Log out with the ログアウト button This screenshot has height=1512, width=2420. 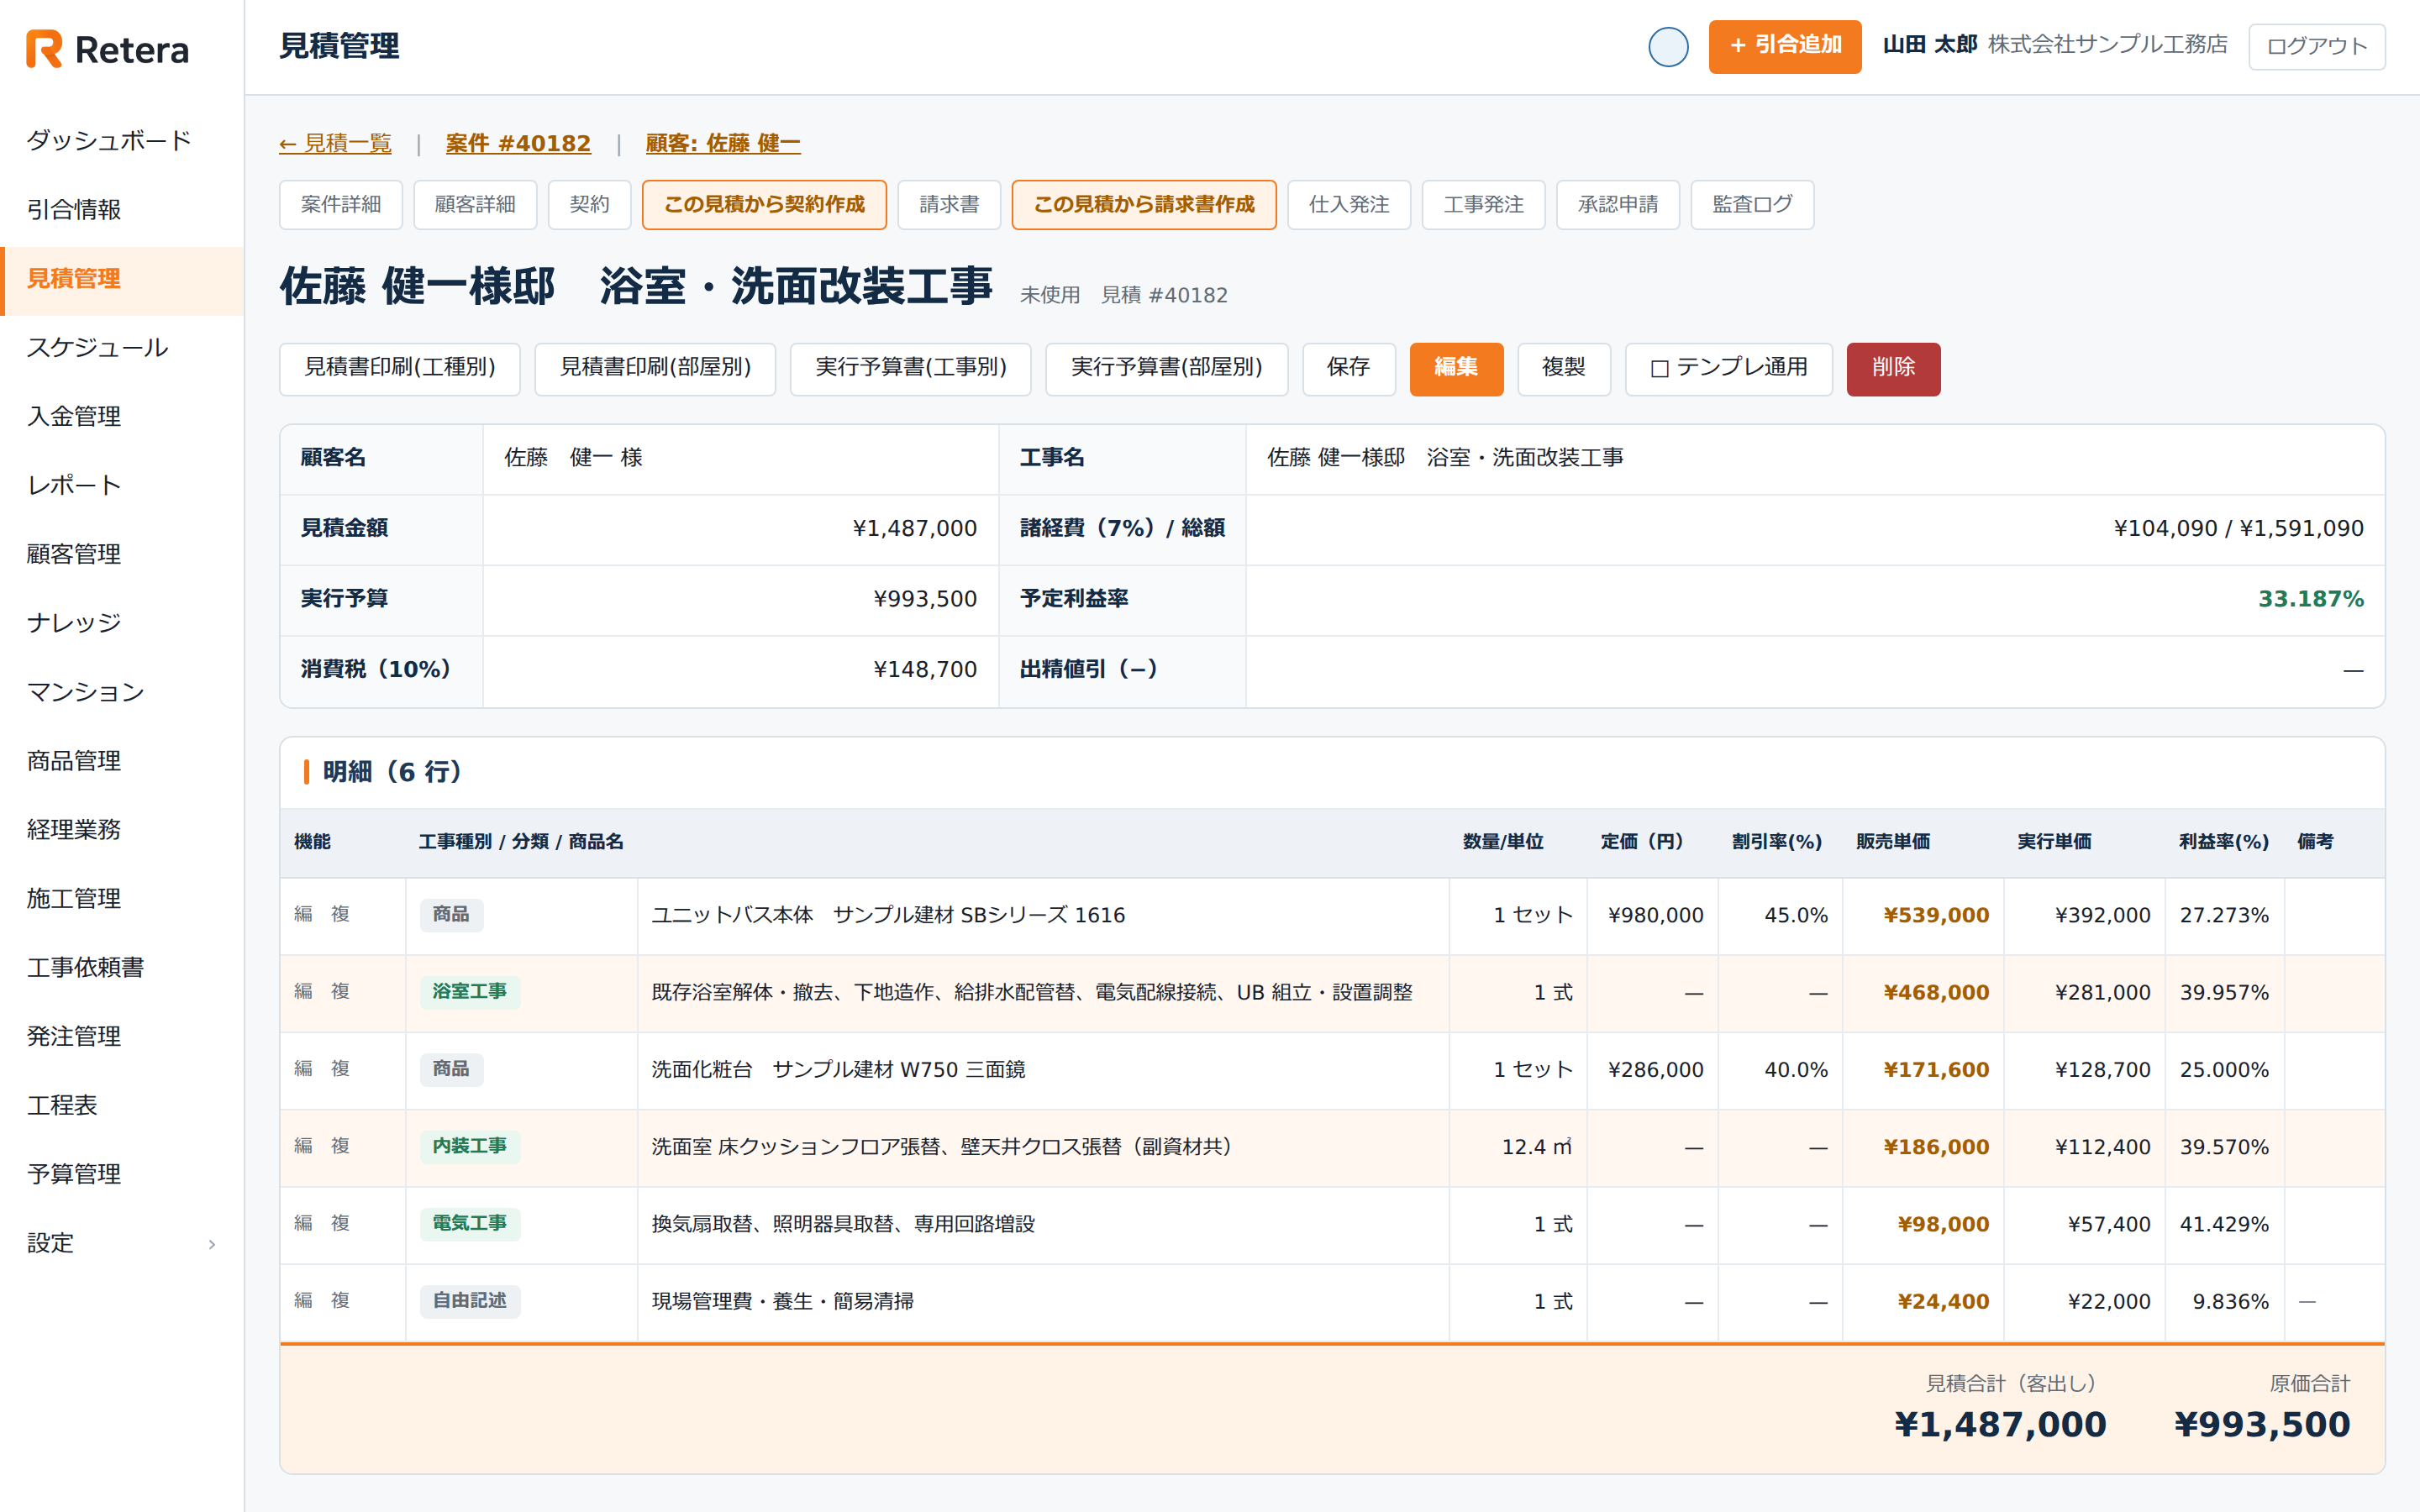coord(2316,47)
